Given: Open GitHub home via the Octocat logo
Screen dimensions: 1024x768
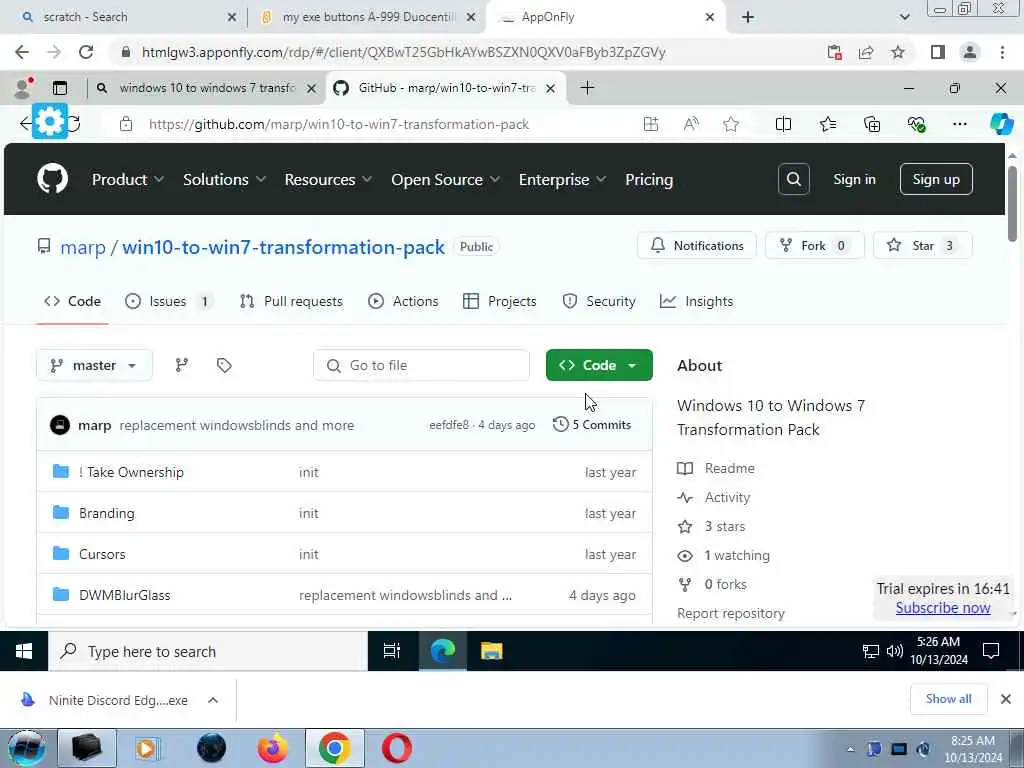Looking at the screenshot, I should [52, 178].
